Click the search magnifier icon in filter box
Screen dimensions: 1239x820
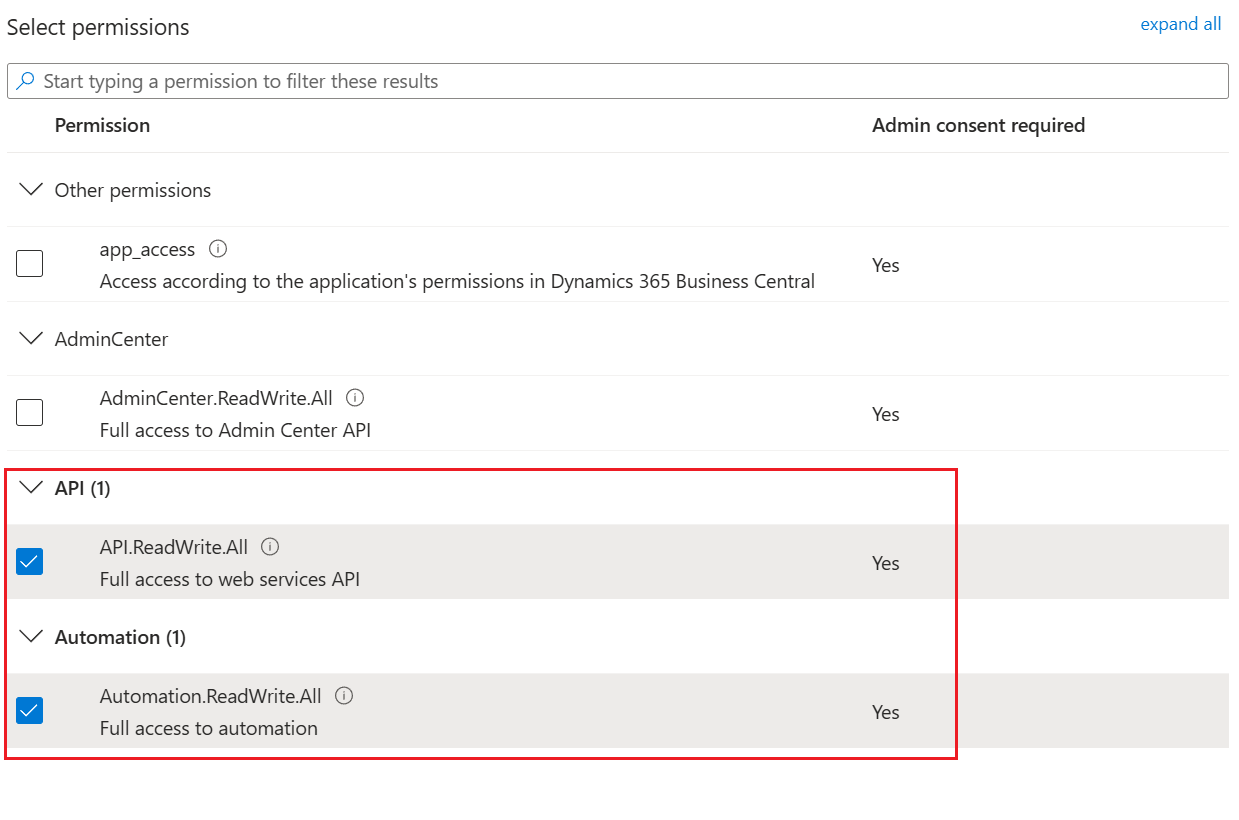[27, 81]
